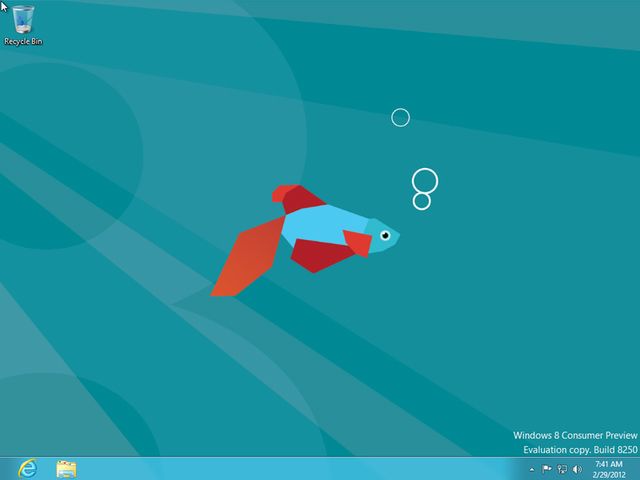This screenshot has height=480, width=640.
Task: Click an empty area of the taskbar
Action: point(300,468)
